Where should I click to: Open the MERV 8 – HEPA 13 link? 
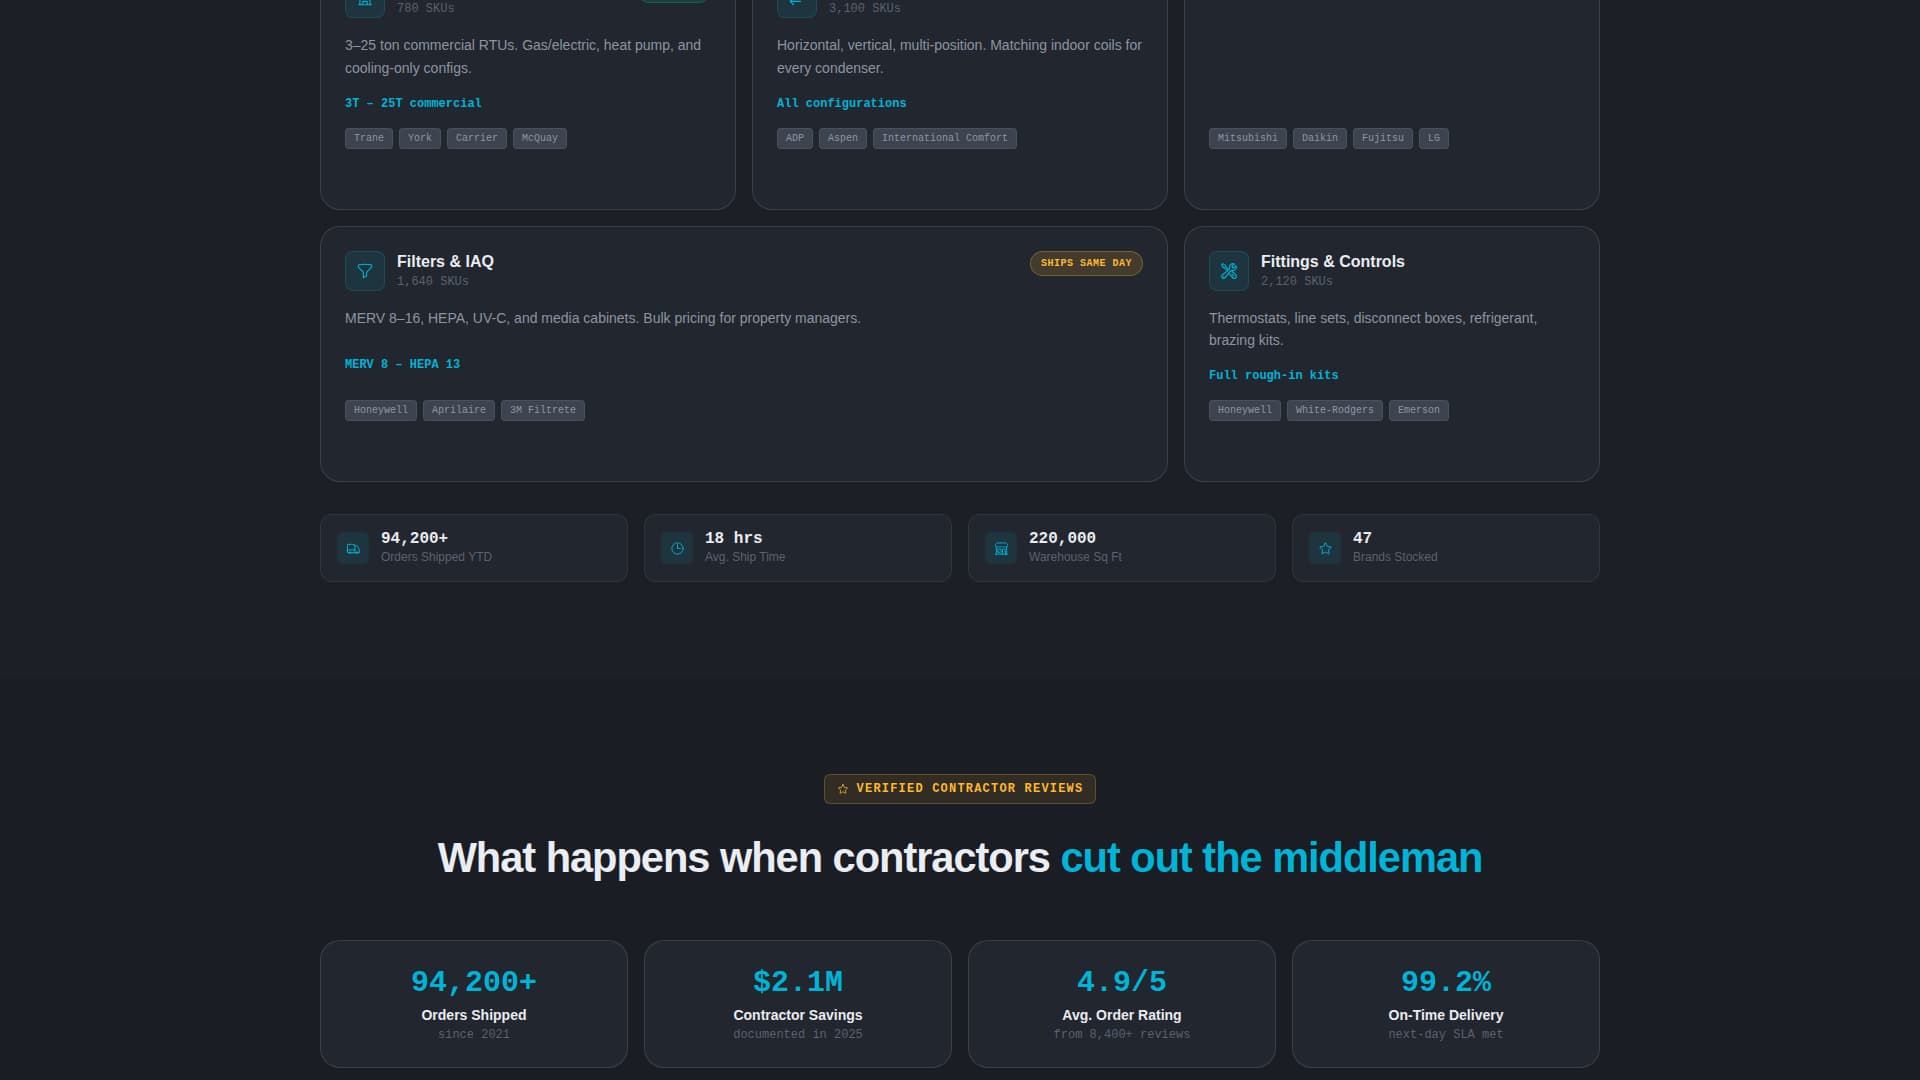[402, 364]
